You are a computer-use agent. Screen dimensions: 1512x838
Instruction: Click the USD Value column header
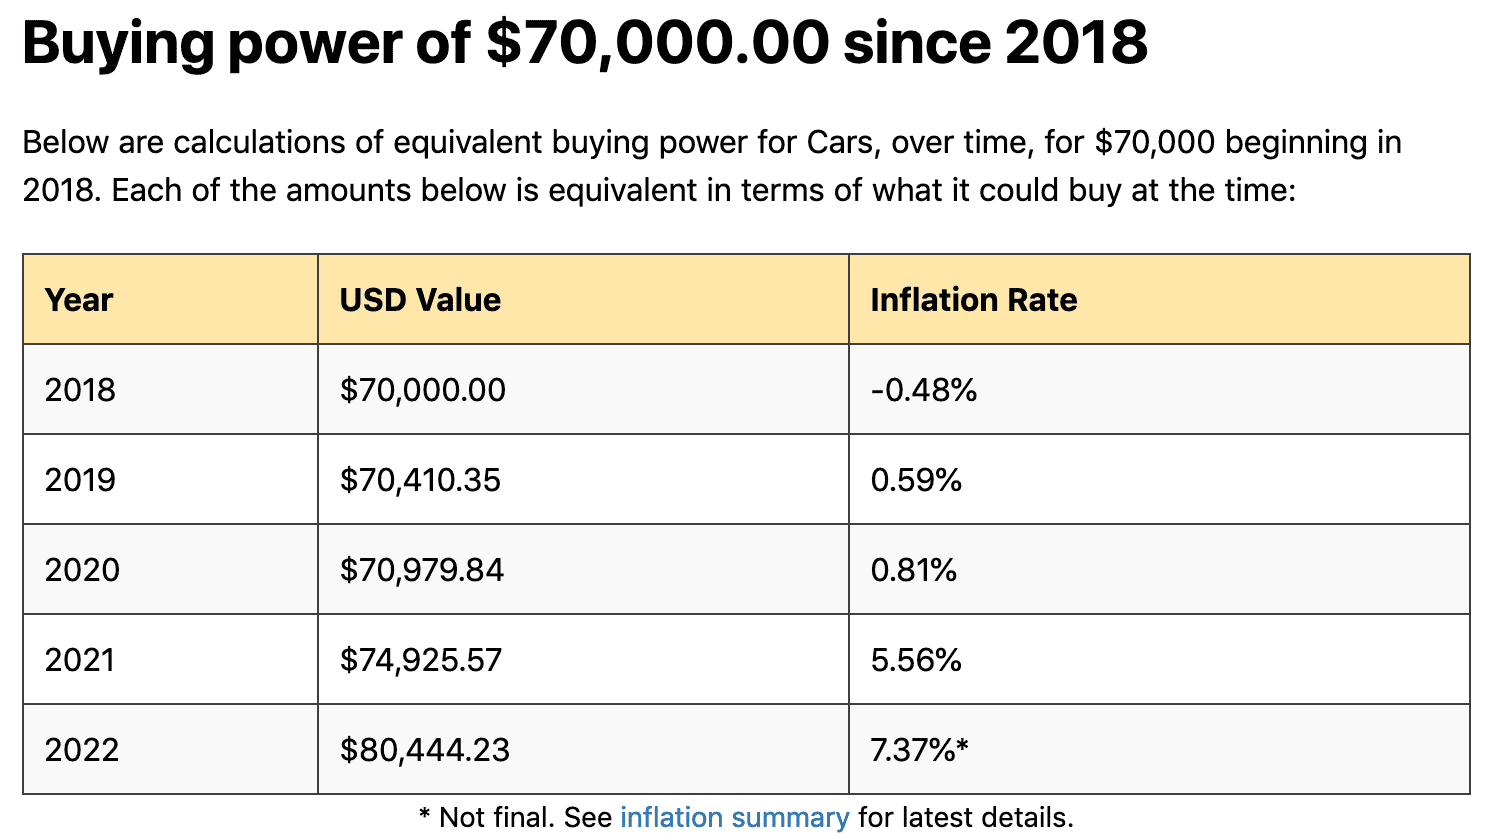tap(584, 300)
